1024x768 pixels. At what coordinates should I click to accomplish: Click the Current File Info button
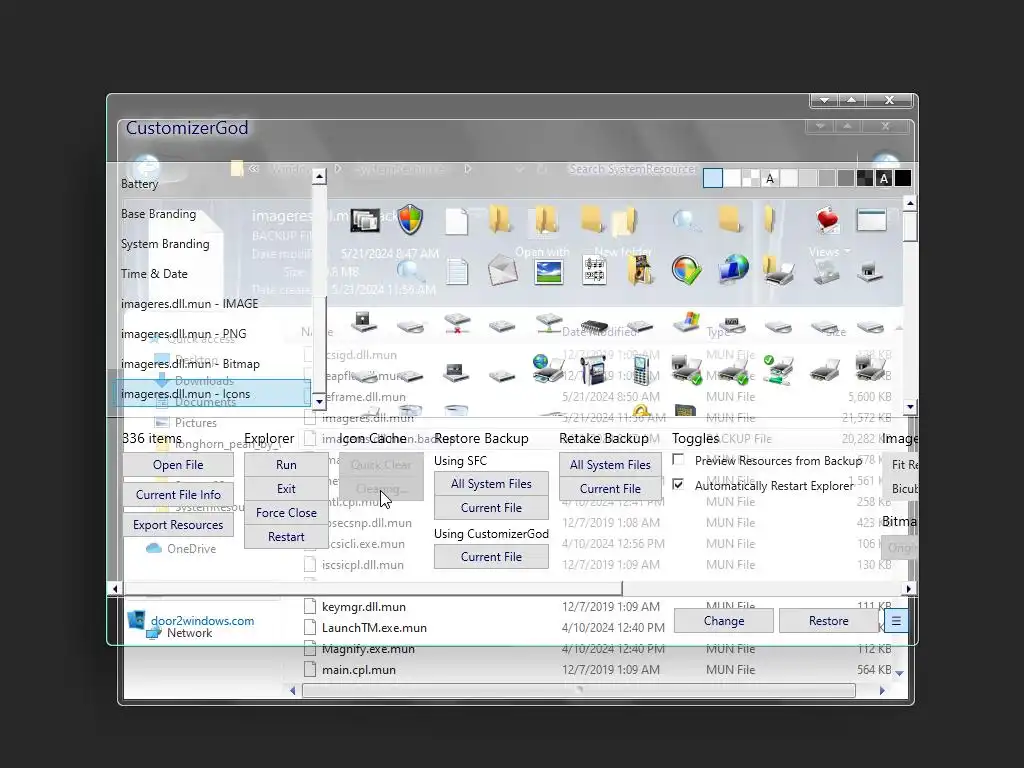178,495
